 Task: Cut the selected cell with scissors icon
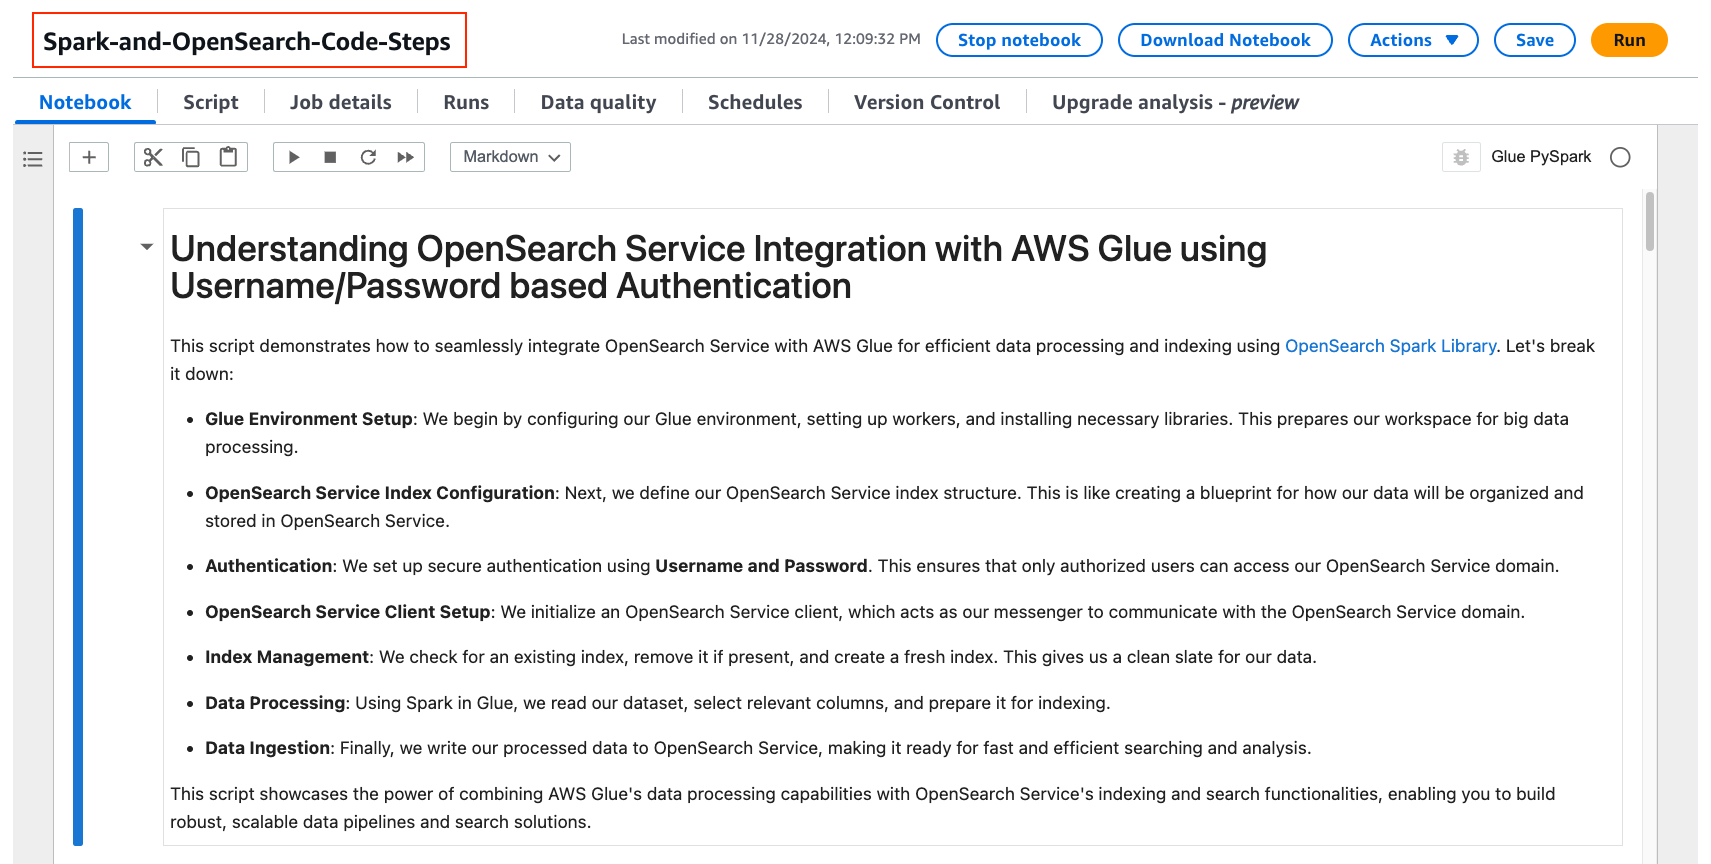(153, 157)
